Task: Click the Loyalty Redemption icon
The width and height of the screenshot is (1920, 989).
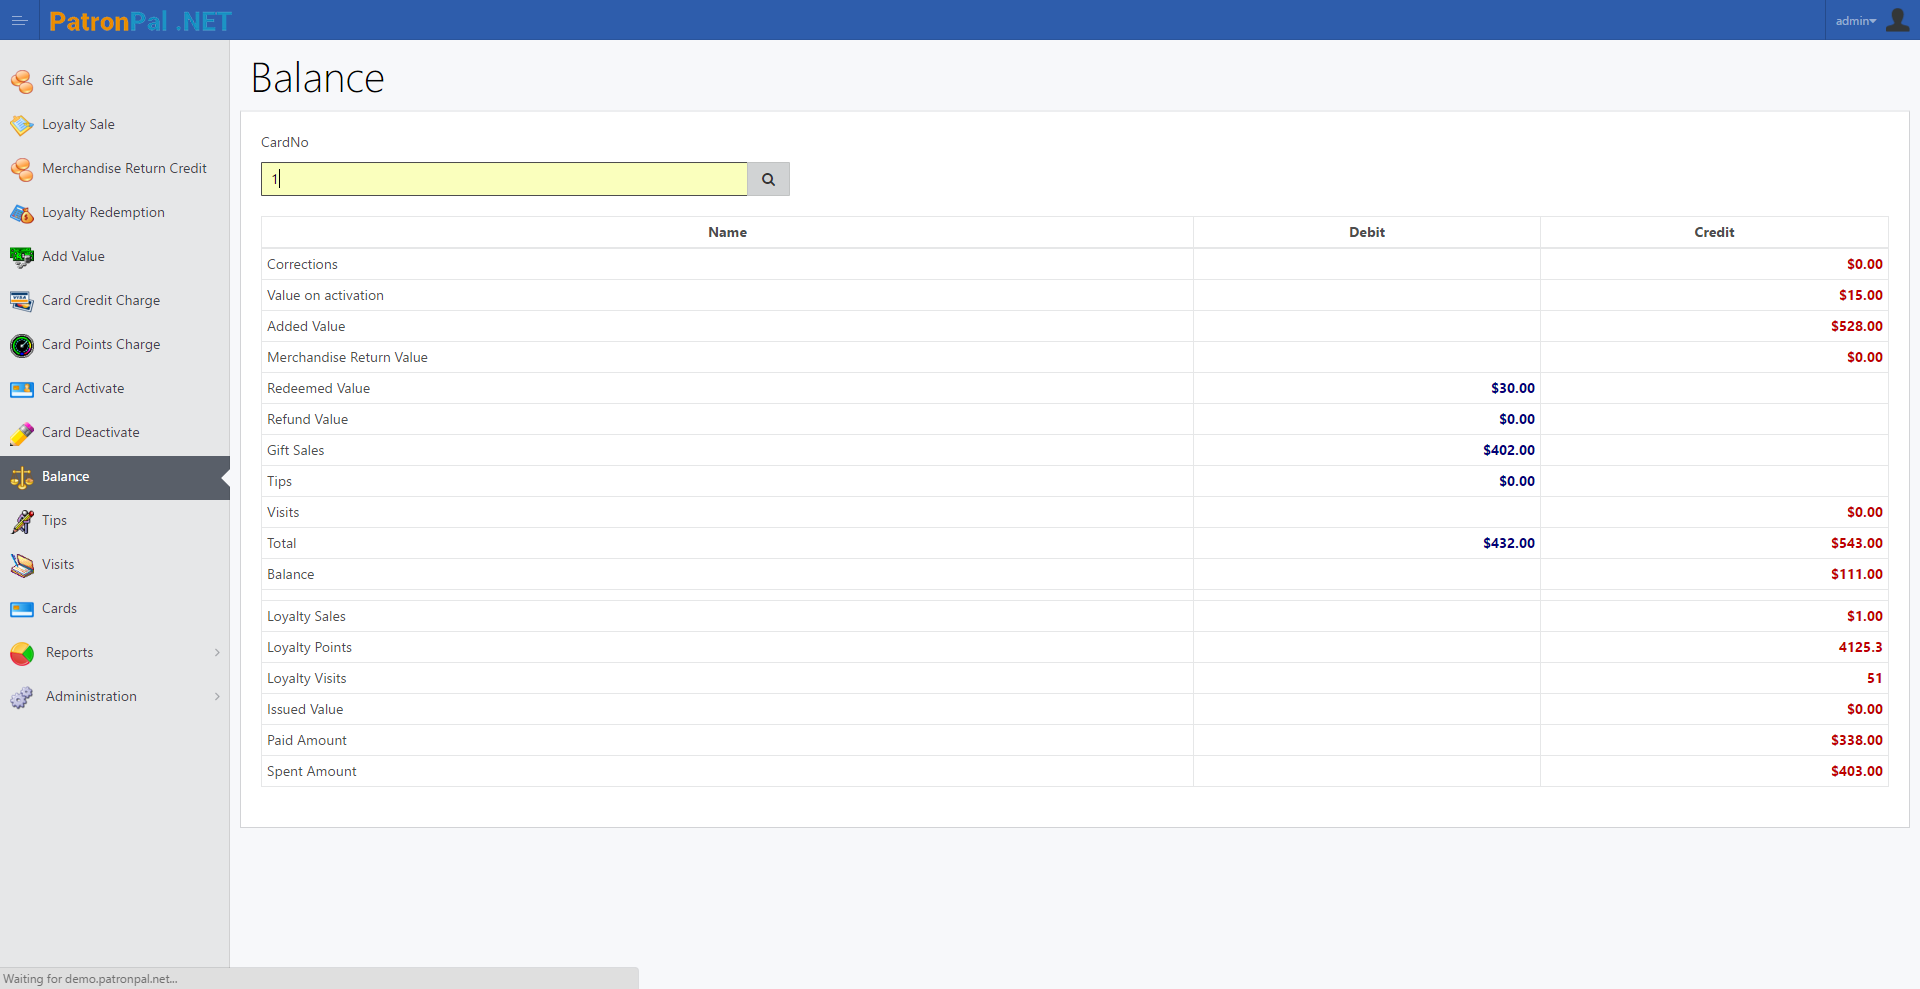Action: coord(22,213)
